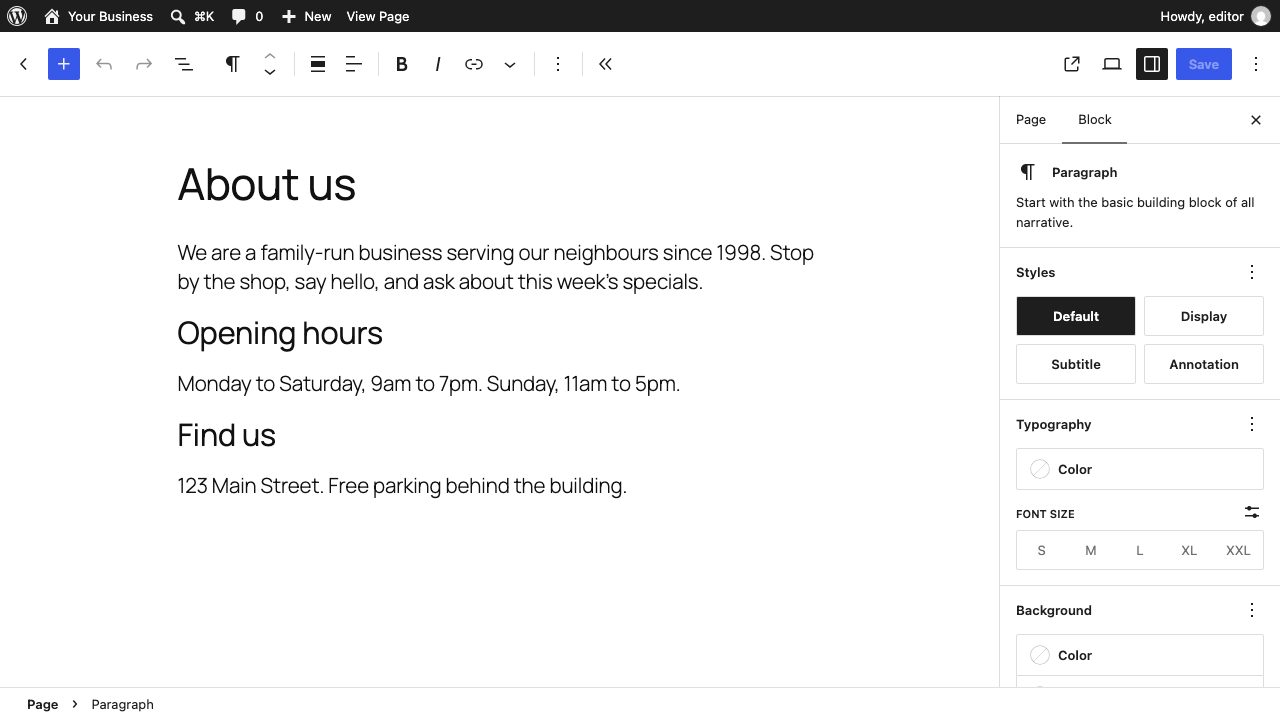Select the Default paragraph style
The image size is (1280, 720).
(1076, 316)
